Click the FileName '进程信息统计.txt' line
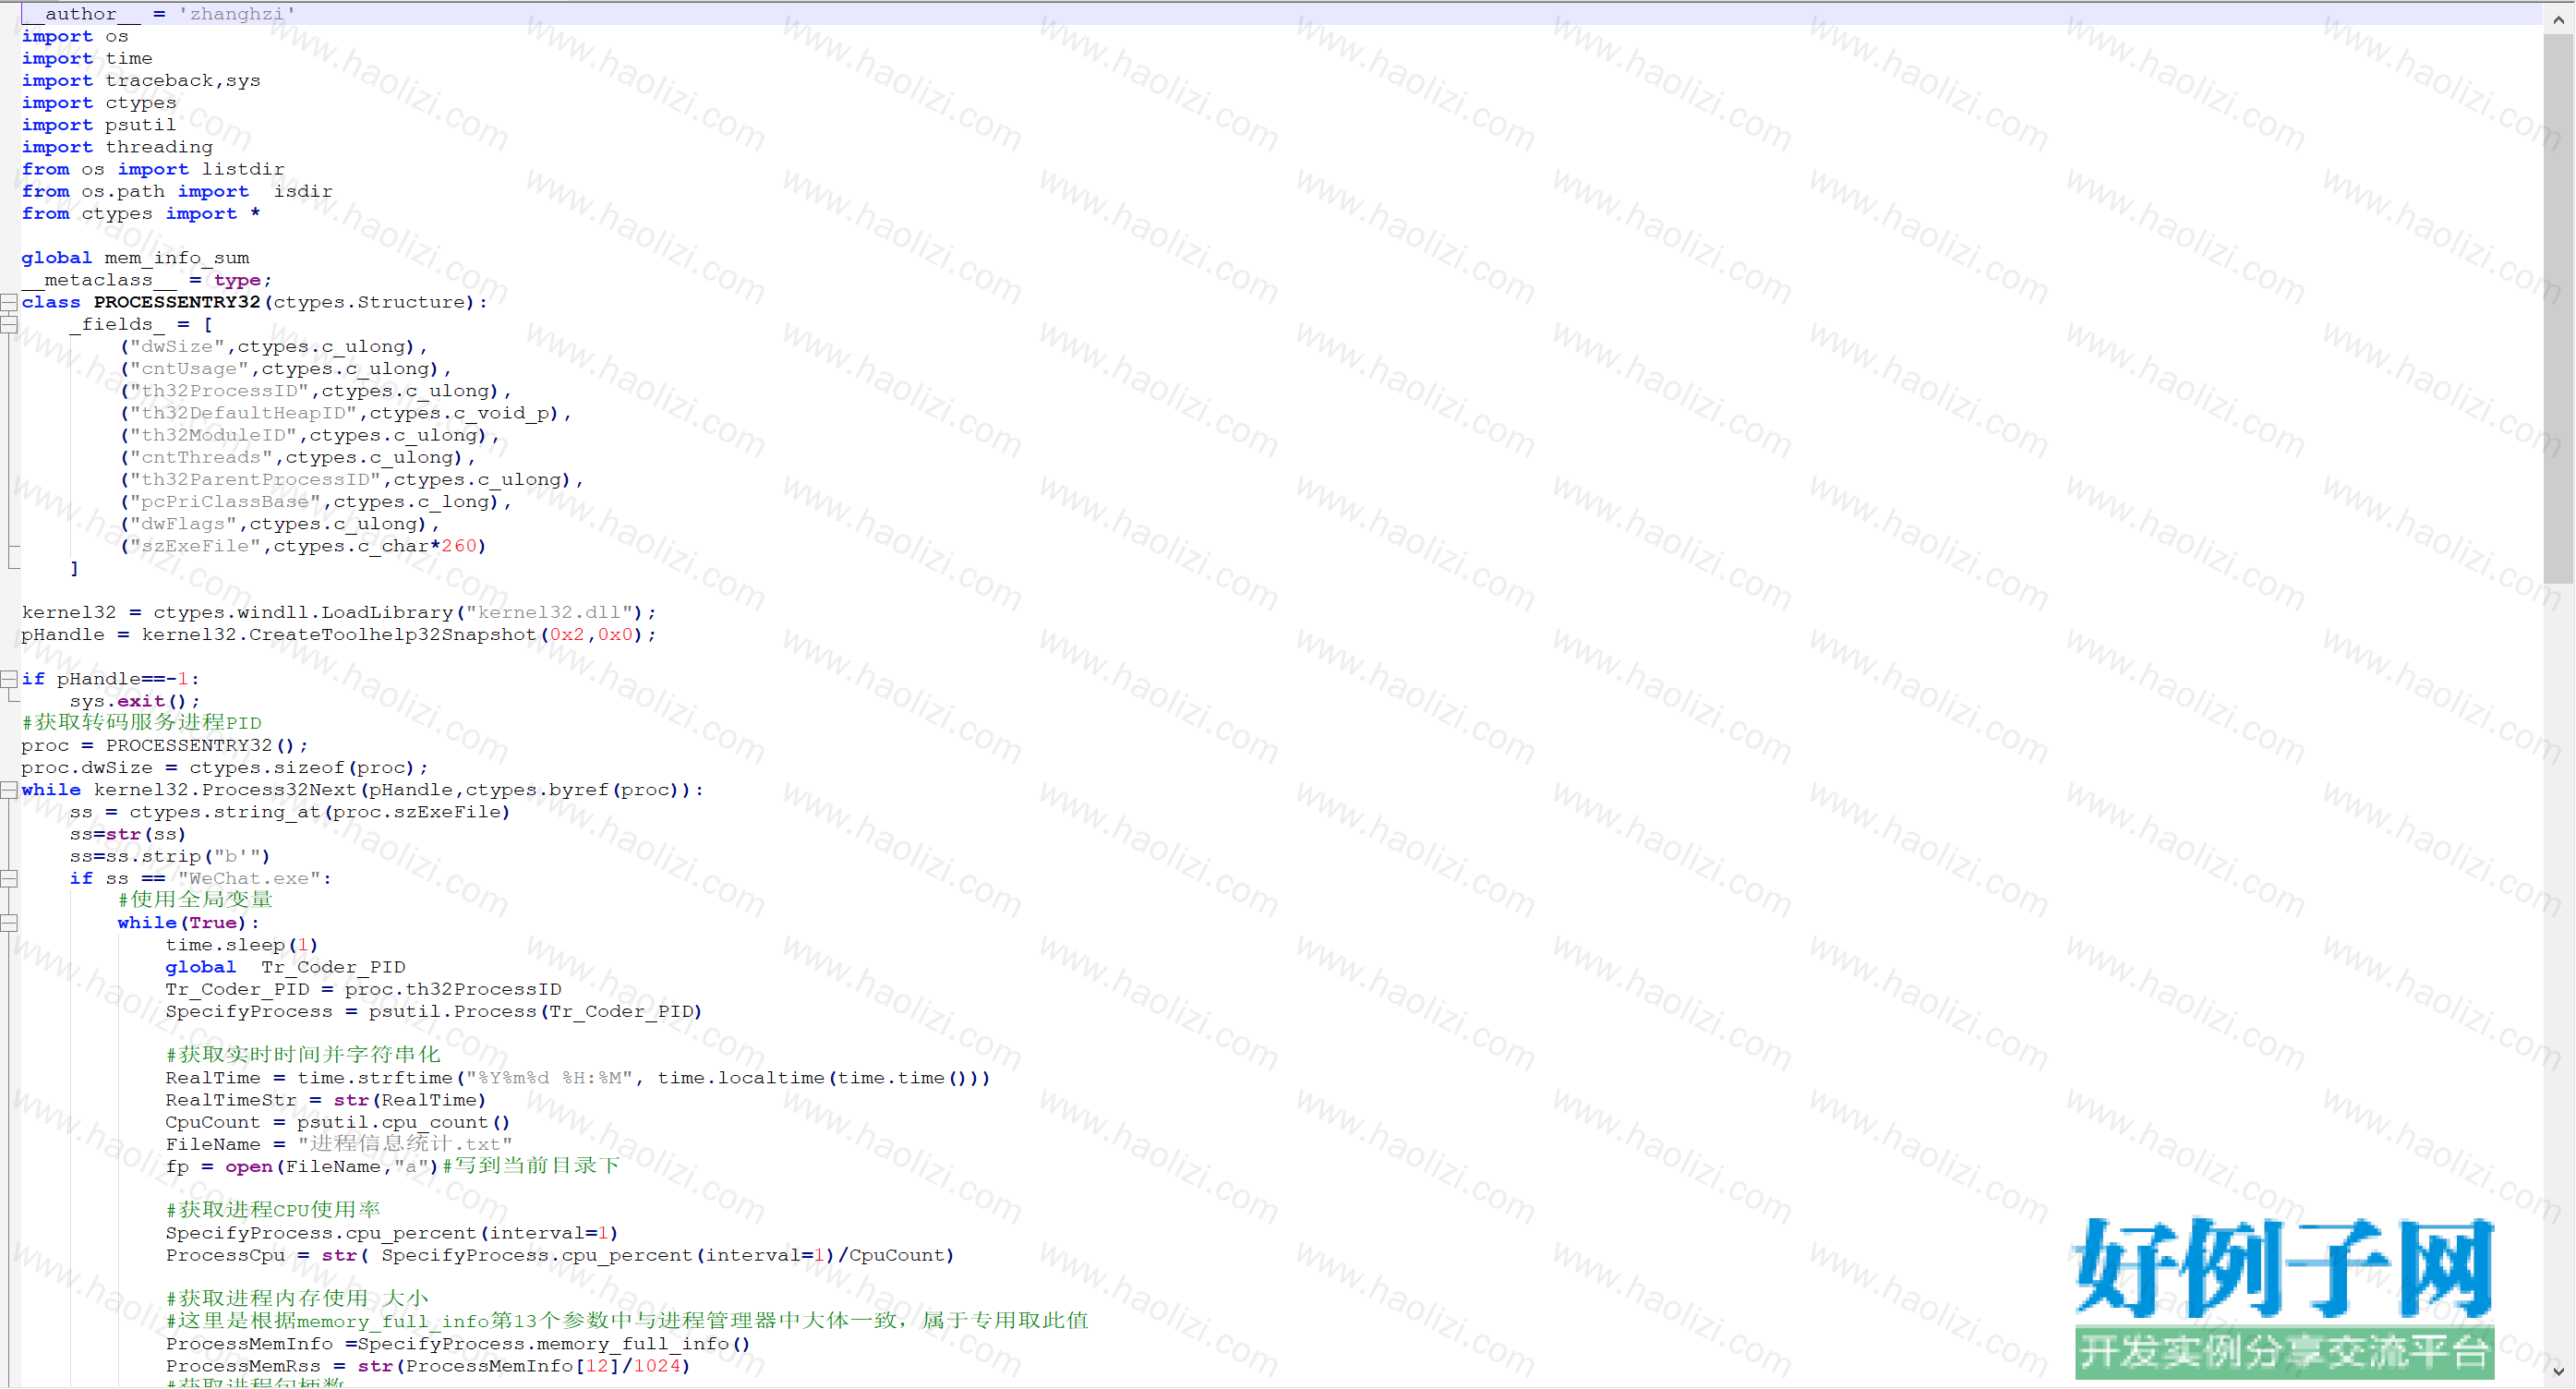 [x=339, y=1144]
